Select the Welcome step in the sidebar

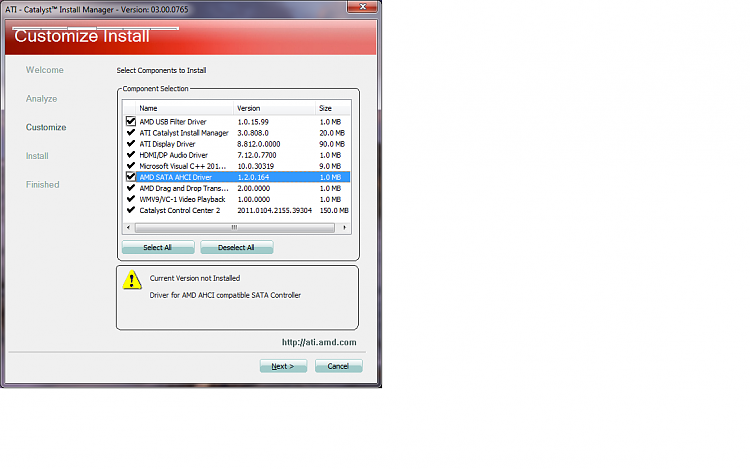click(44, 70)
